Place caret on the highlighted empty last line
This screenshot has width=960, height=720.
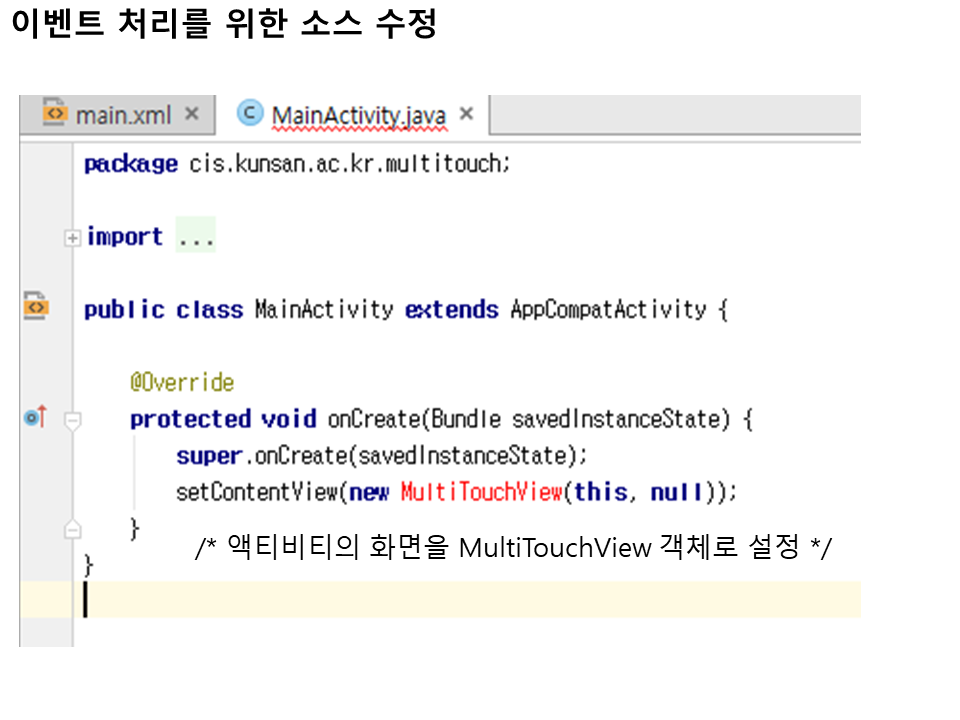(x=400, y=599)
